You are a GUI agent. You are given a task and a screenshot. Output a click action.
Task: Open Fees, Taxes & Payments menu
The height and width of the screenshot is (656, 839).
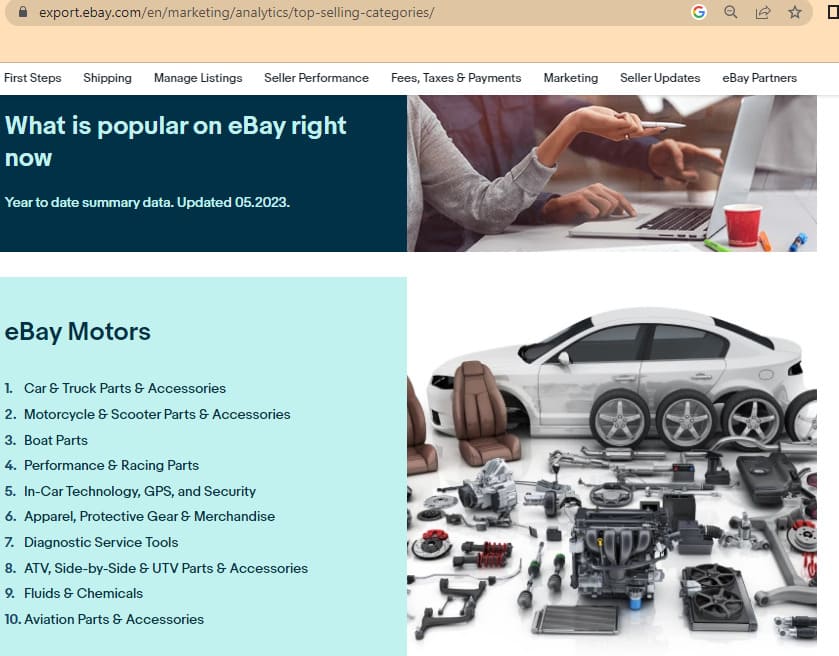(456, 78)
